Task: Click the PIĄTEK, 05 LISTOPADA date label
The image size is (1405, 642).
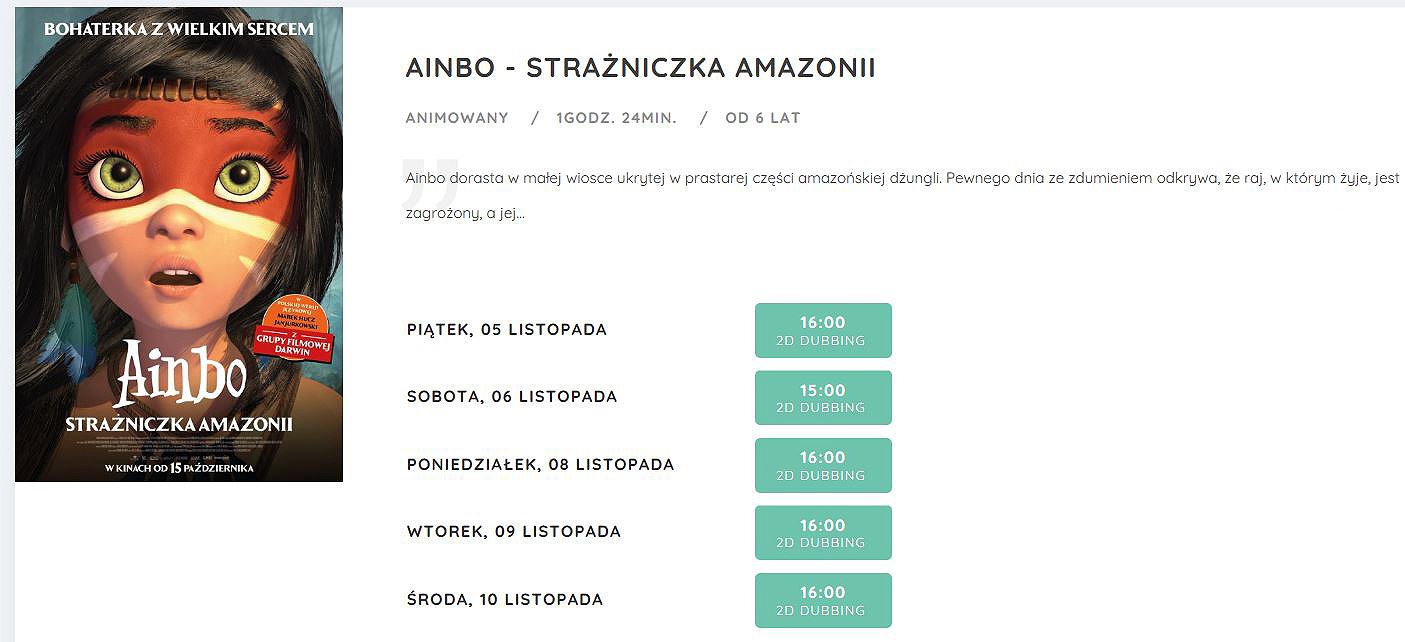Action: click(x=507, y=330)
